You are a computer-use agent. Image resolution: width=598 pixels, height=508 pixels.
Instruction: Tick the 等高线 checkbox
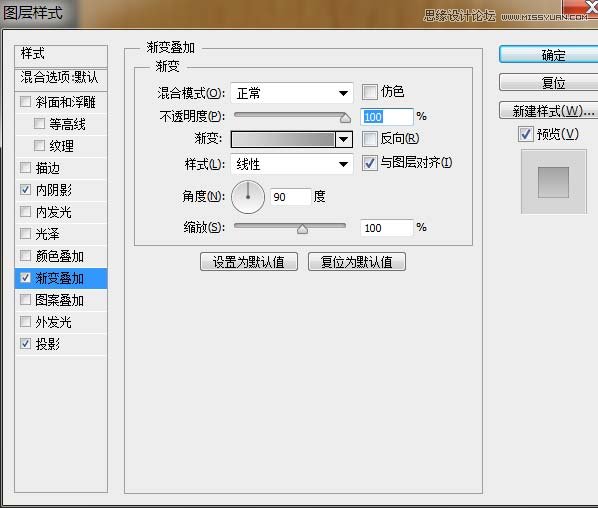(39, 123)
